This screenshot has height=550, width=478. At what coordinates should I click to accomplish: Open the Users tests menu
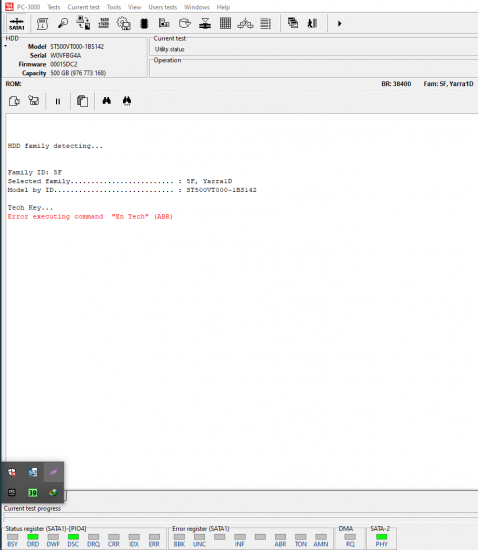point(162,7)
